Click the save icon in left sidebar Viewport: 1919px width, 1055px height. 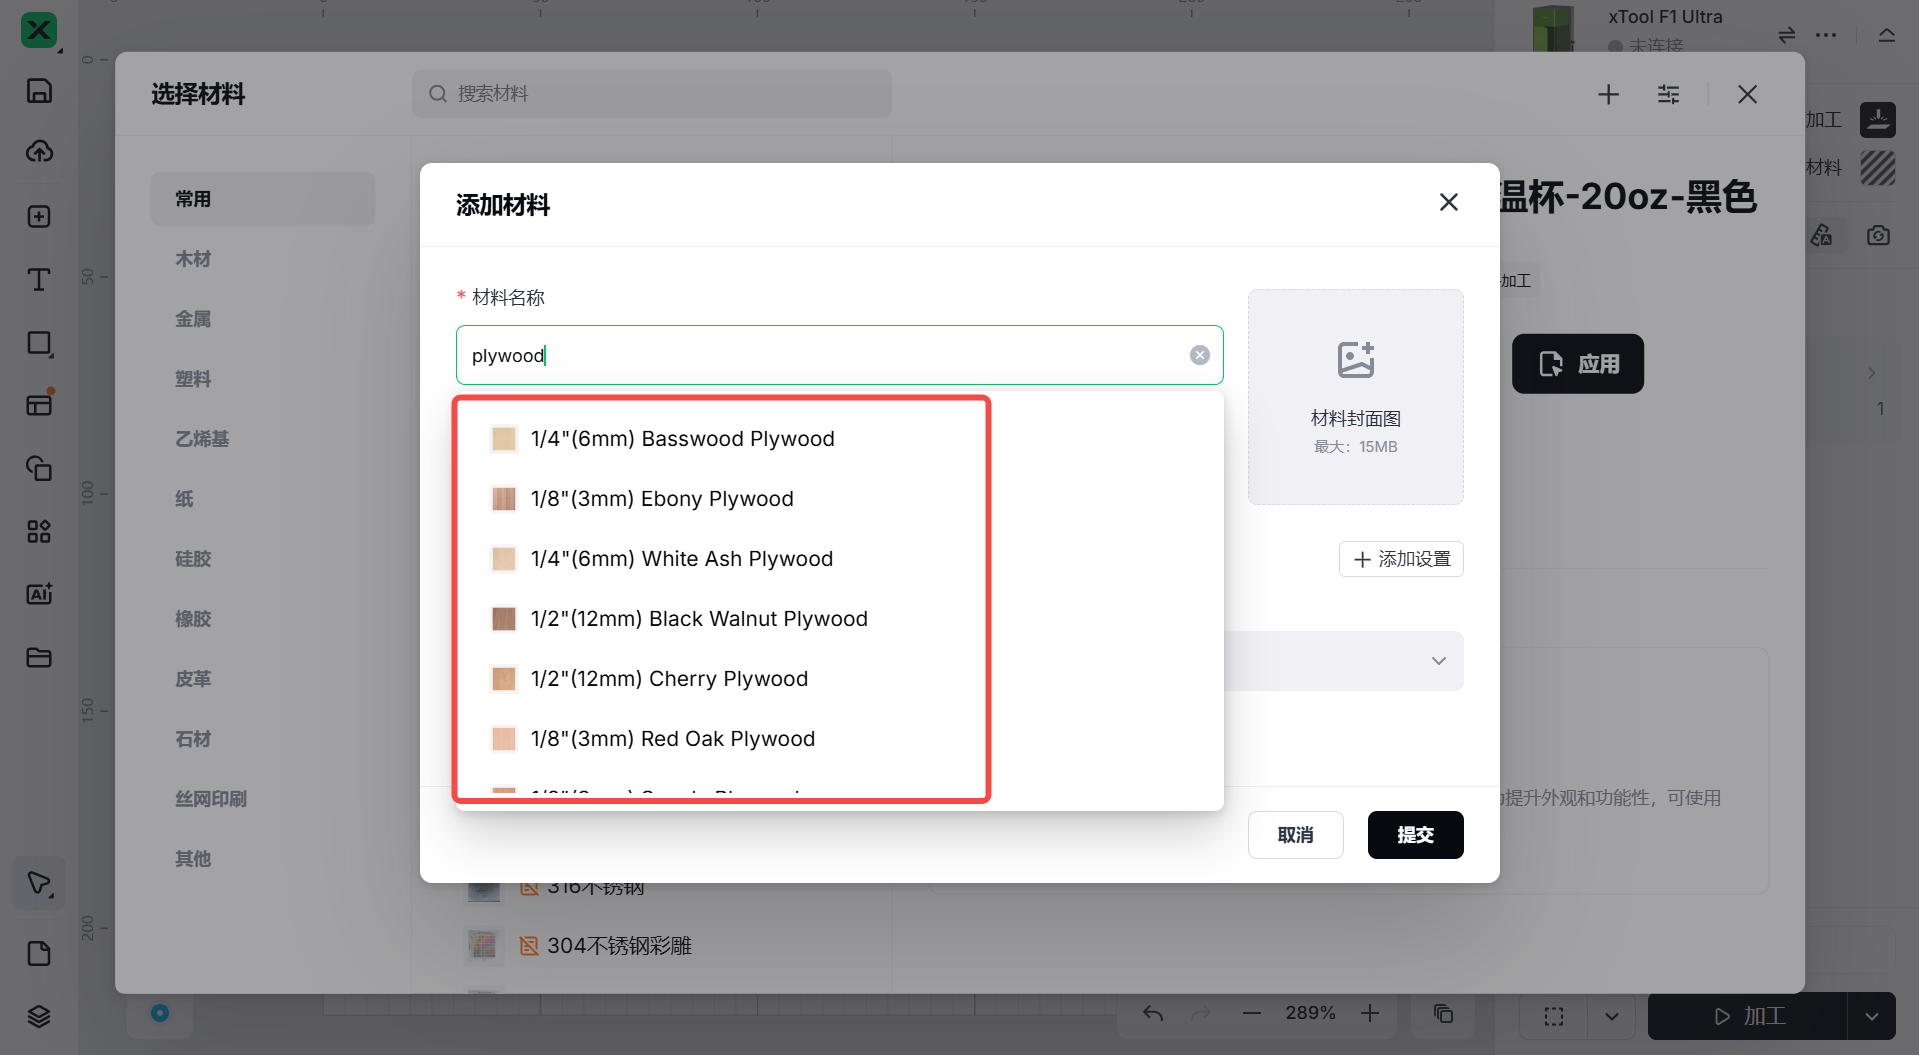[x=39, y=91]
